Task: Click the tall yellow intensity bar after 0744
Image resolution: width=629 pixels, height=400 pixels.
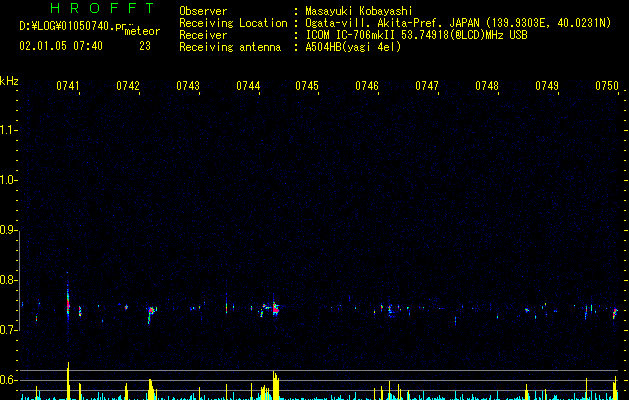Action: pyautogui.click(x=276, y=385)
